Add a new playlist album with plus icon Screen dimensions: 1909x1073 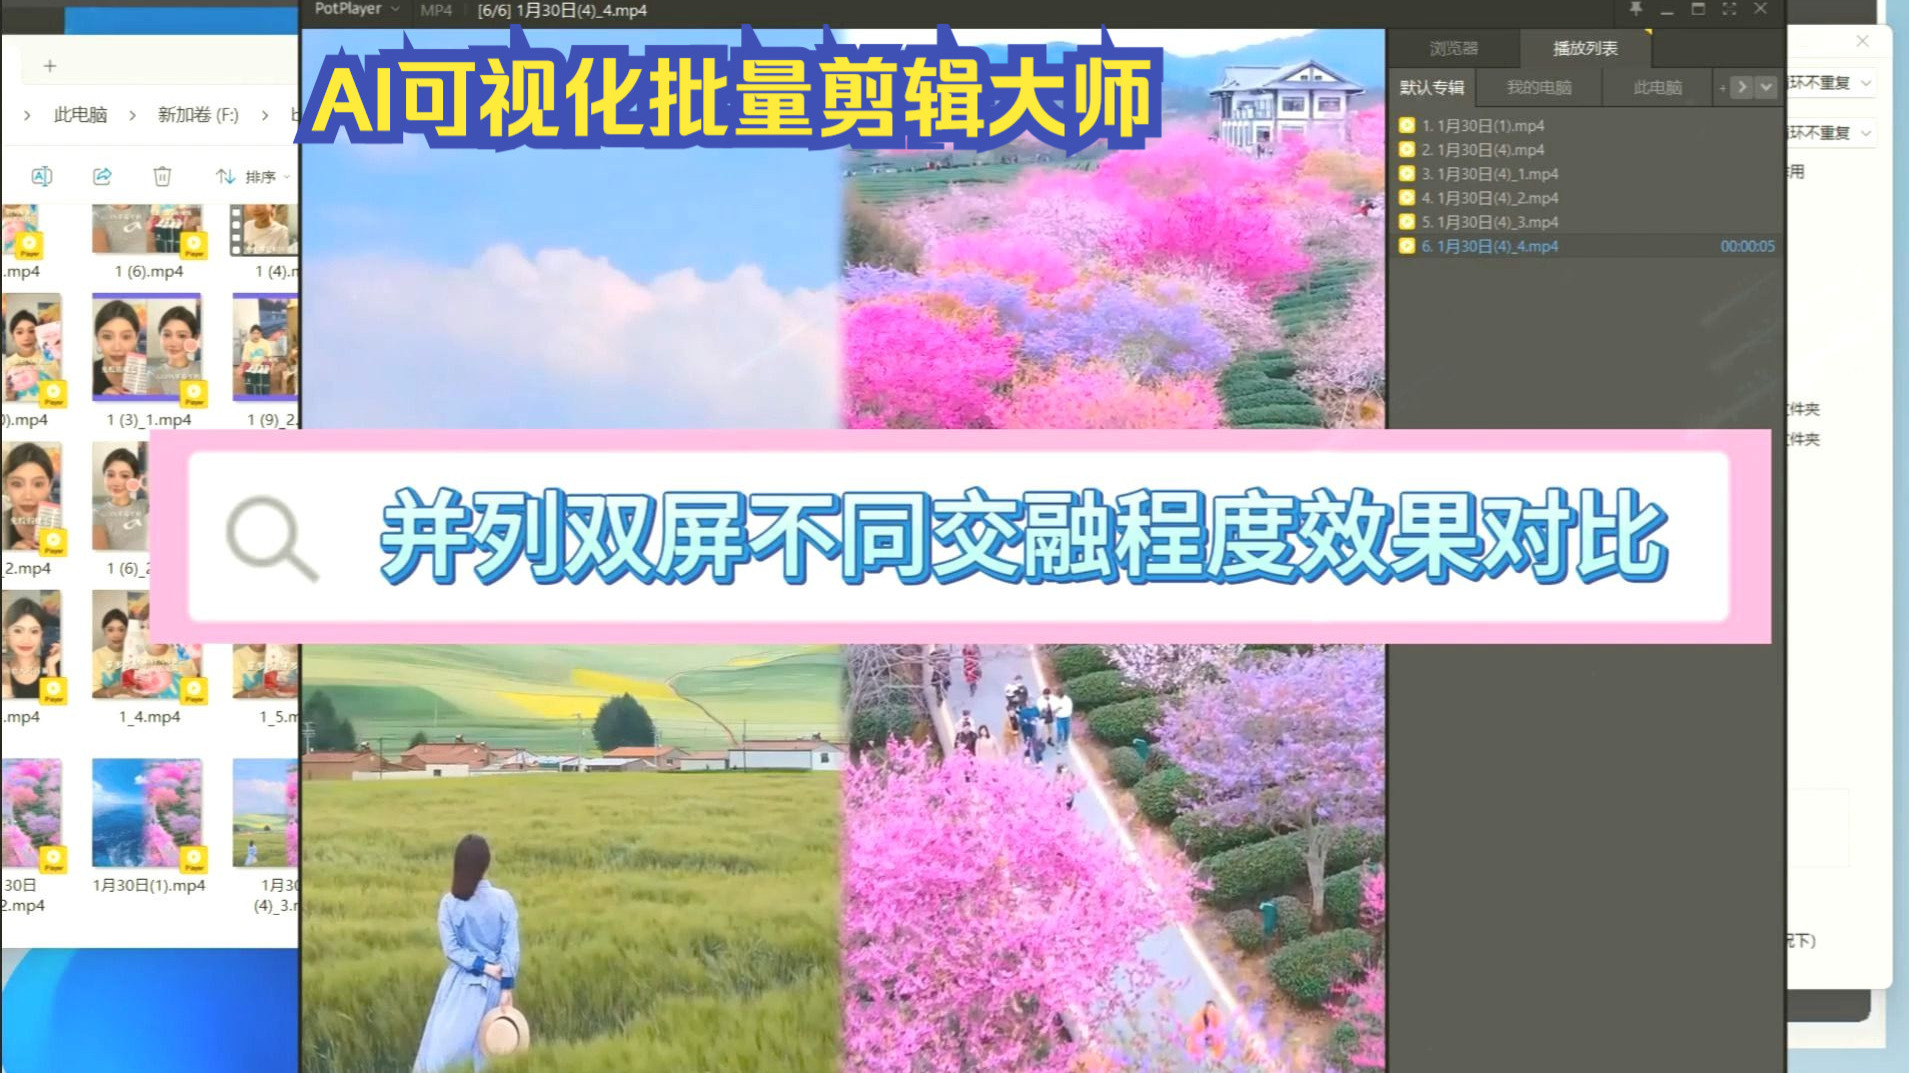1722,88
